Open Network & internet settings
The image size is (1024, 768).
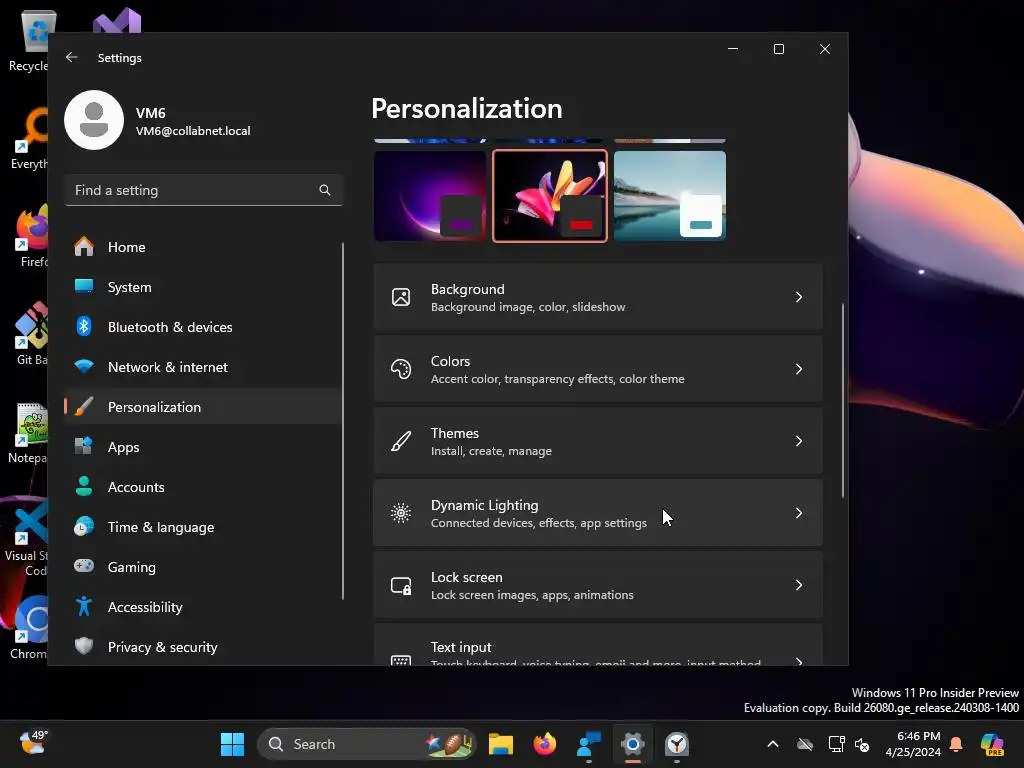click(x=202, y=367)
